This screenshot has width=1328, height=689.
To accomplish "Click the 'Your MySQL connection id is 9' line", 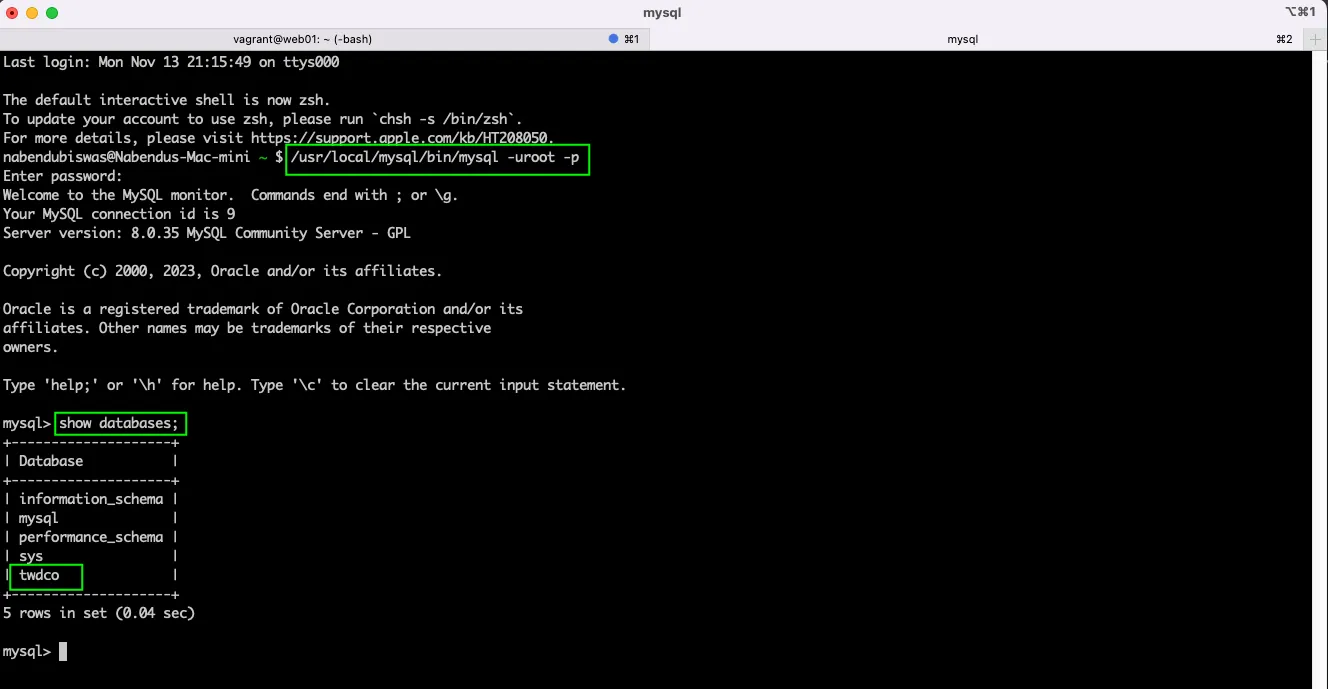I will [119, 214].
